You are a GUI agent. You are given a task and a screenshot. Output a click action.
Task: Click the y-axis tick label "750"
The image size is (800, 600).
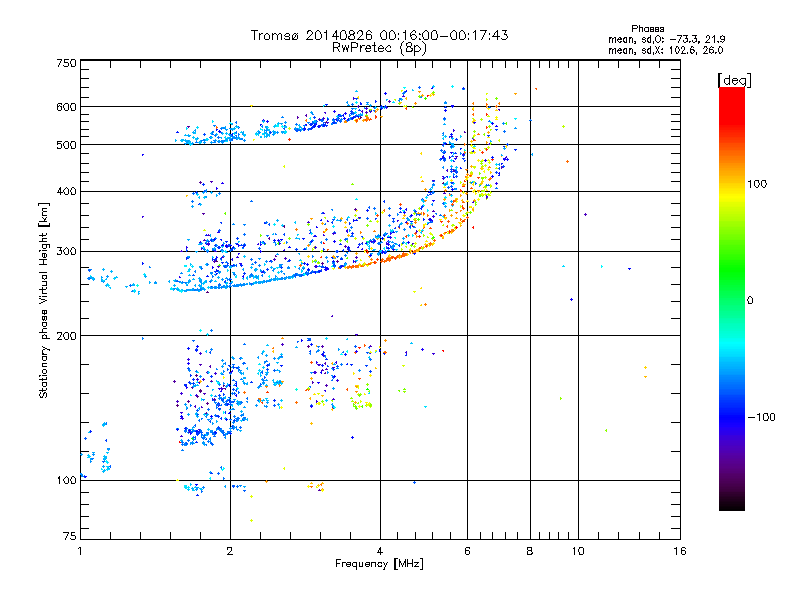click(x=66, y=63)
